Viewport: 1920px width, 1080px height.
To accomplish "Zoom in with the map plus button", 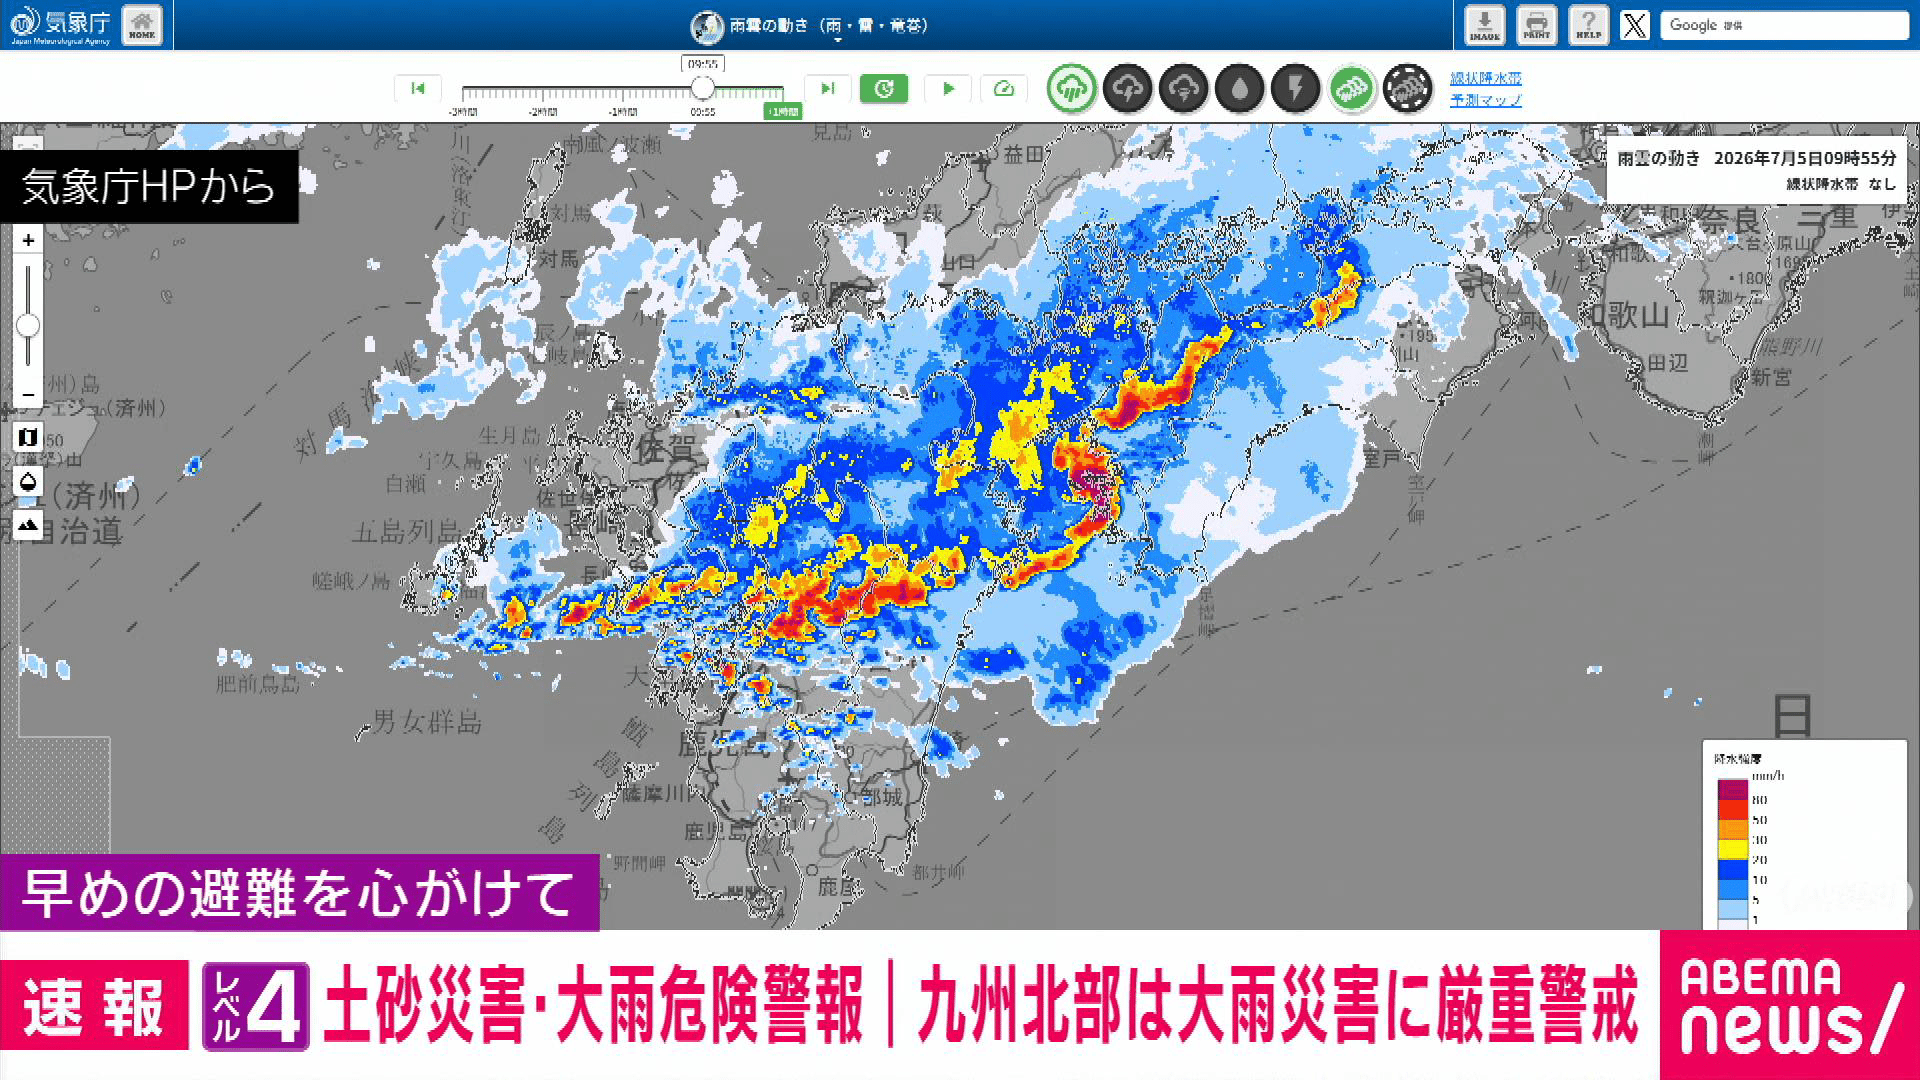I will 28,240.
